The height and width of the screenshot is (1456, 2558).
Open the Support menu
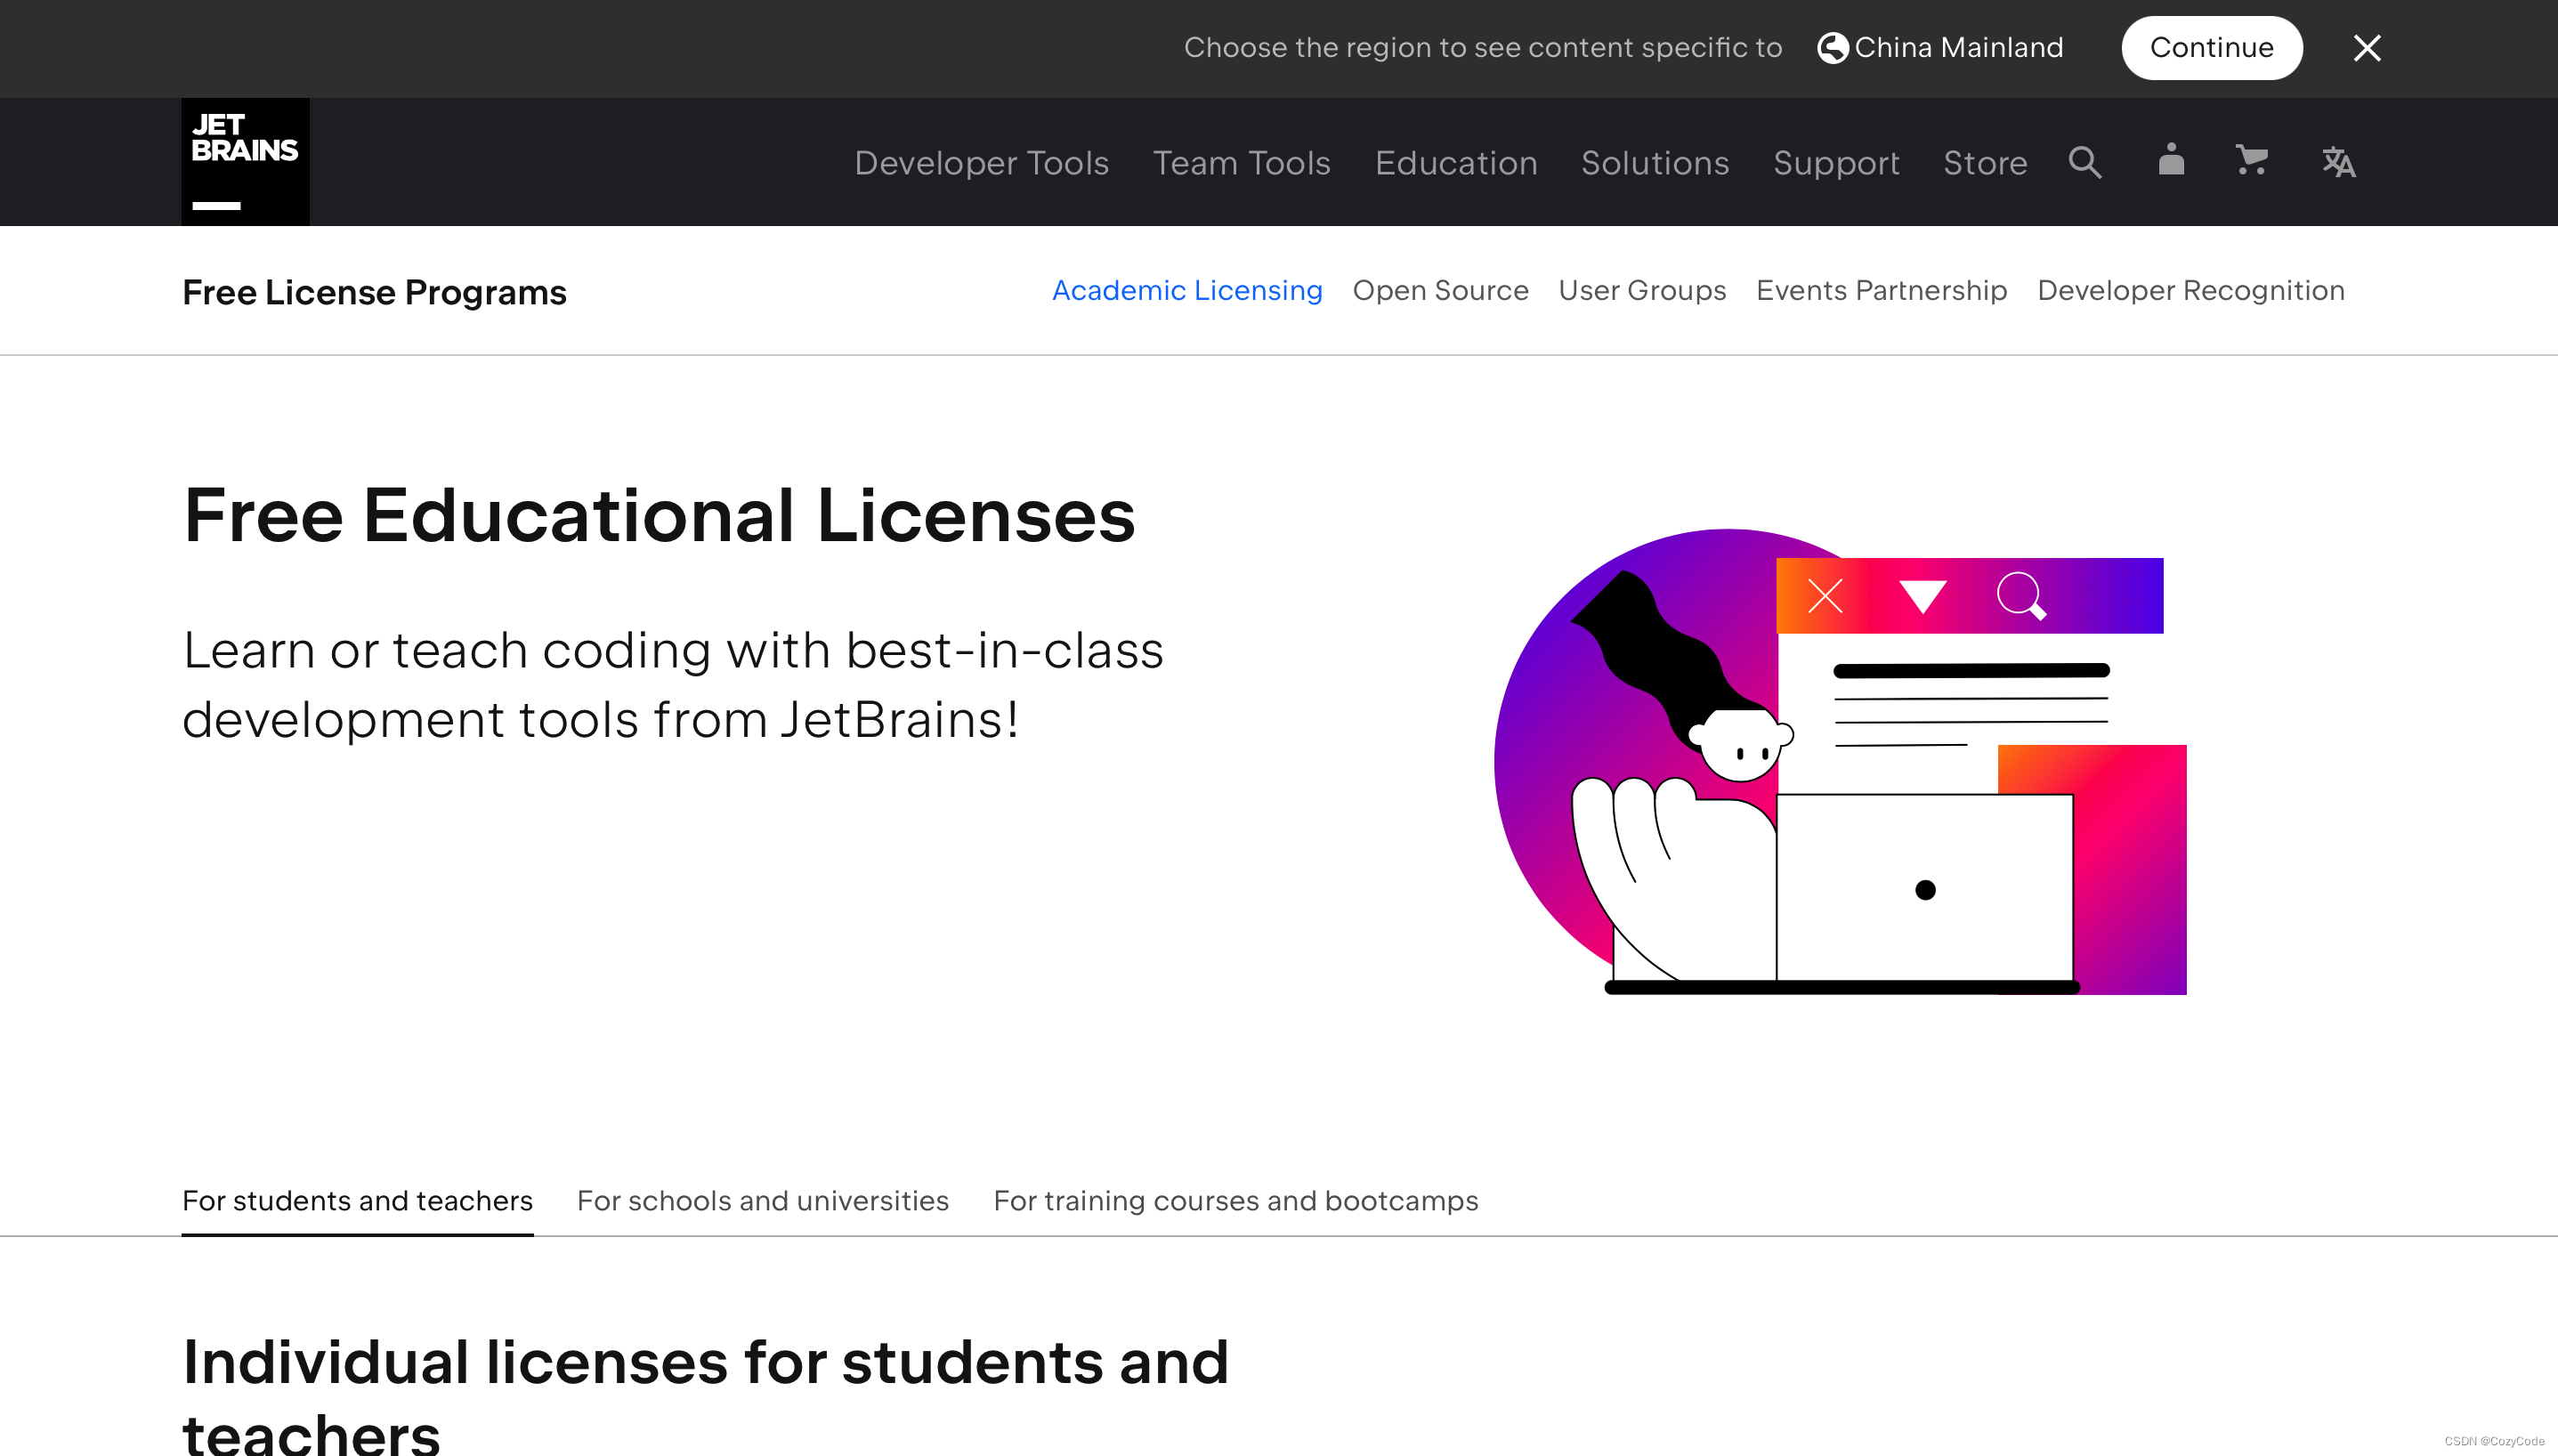[x=1836, y=163]
